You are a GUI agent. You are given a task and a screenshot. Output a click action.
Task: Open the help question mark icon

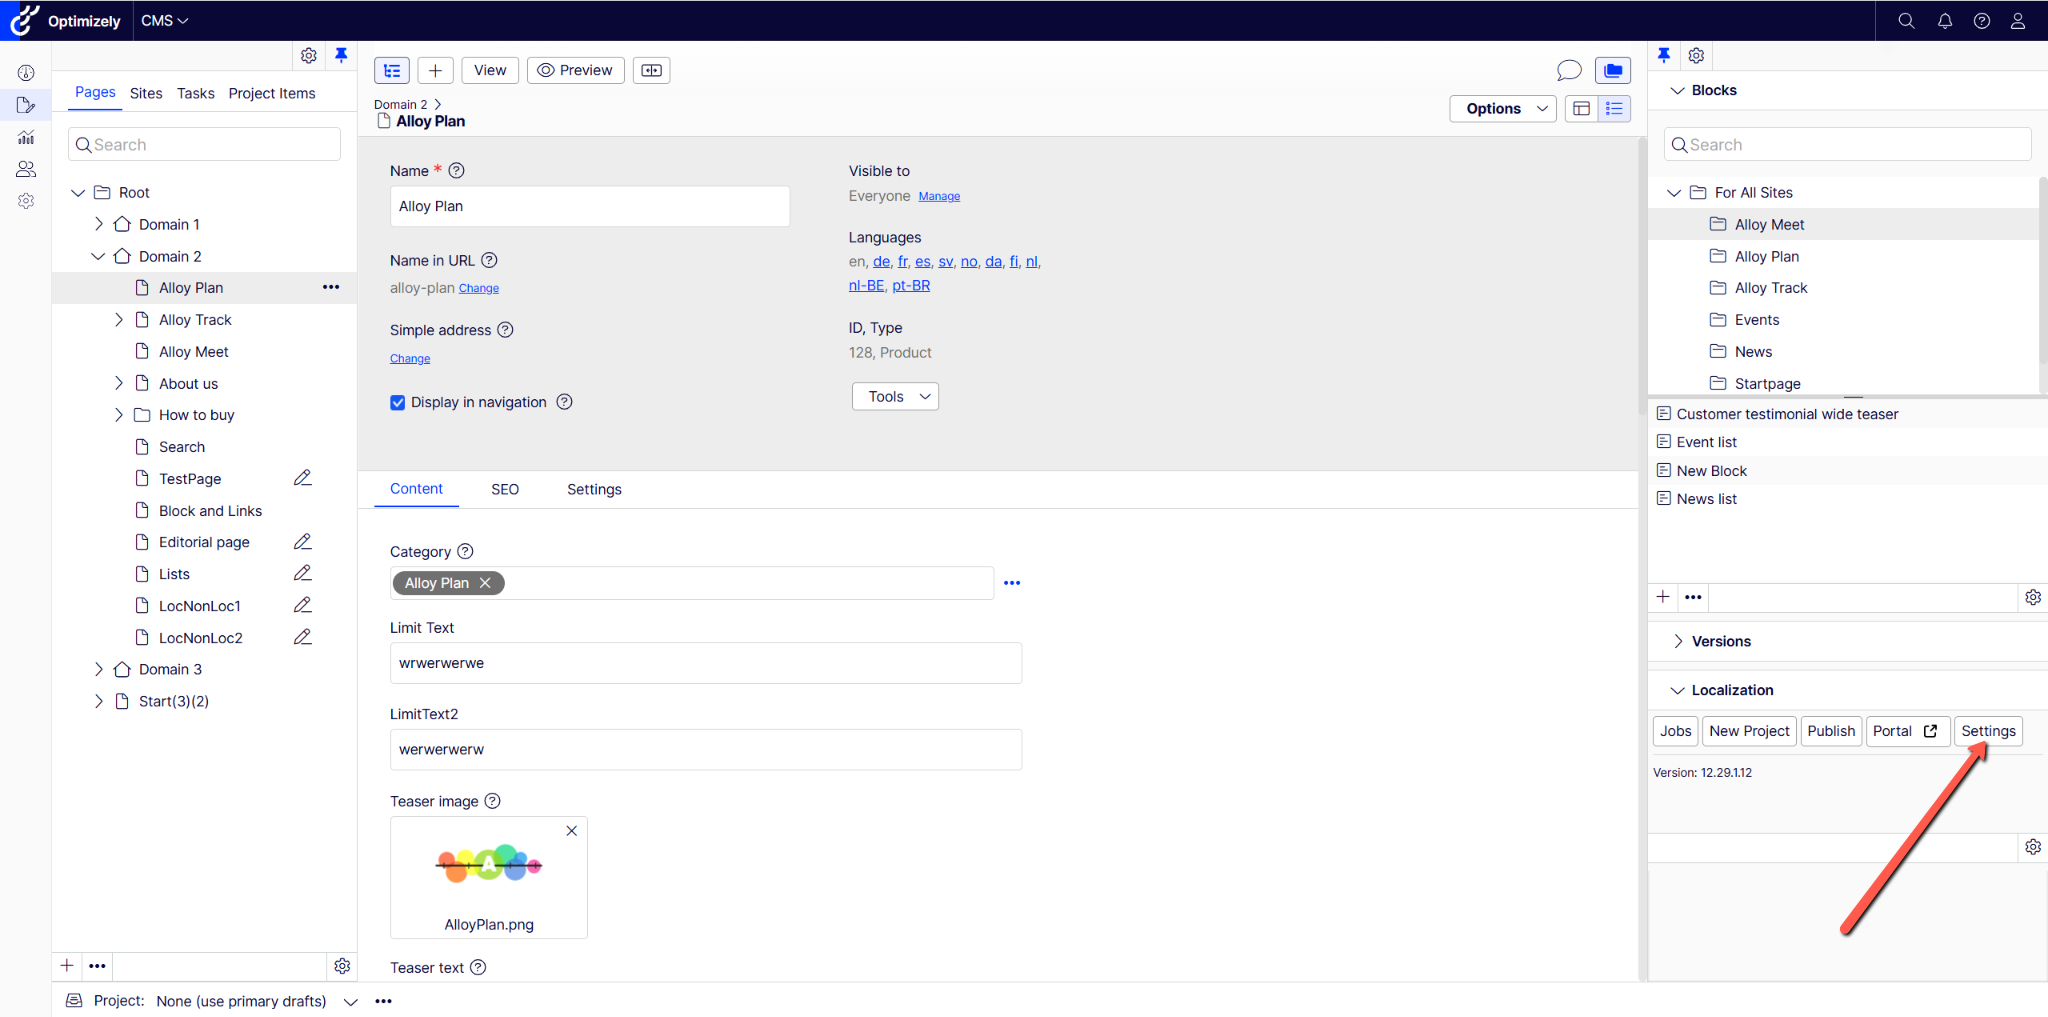coord(1982,21)
